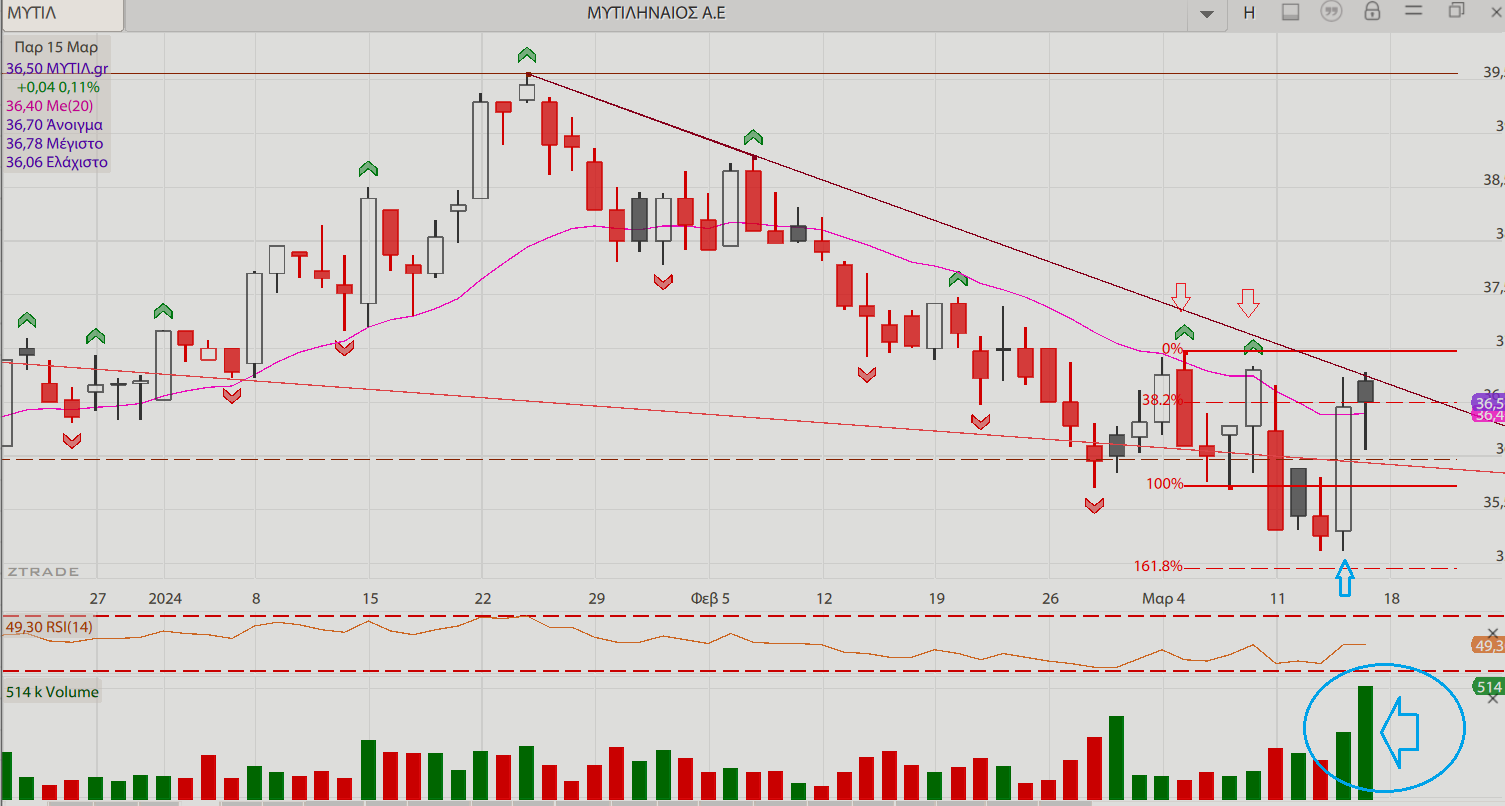Select the 38.2% Fibonacci level label
This screenshot has height=806, width=1505.
(x=1162, y=400)
